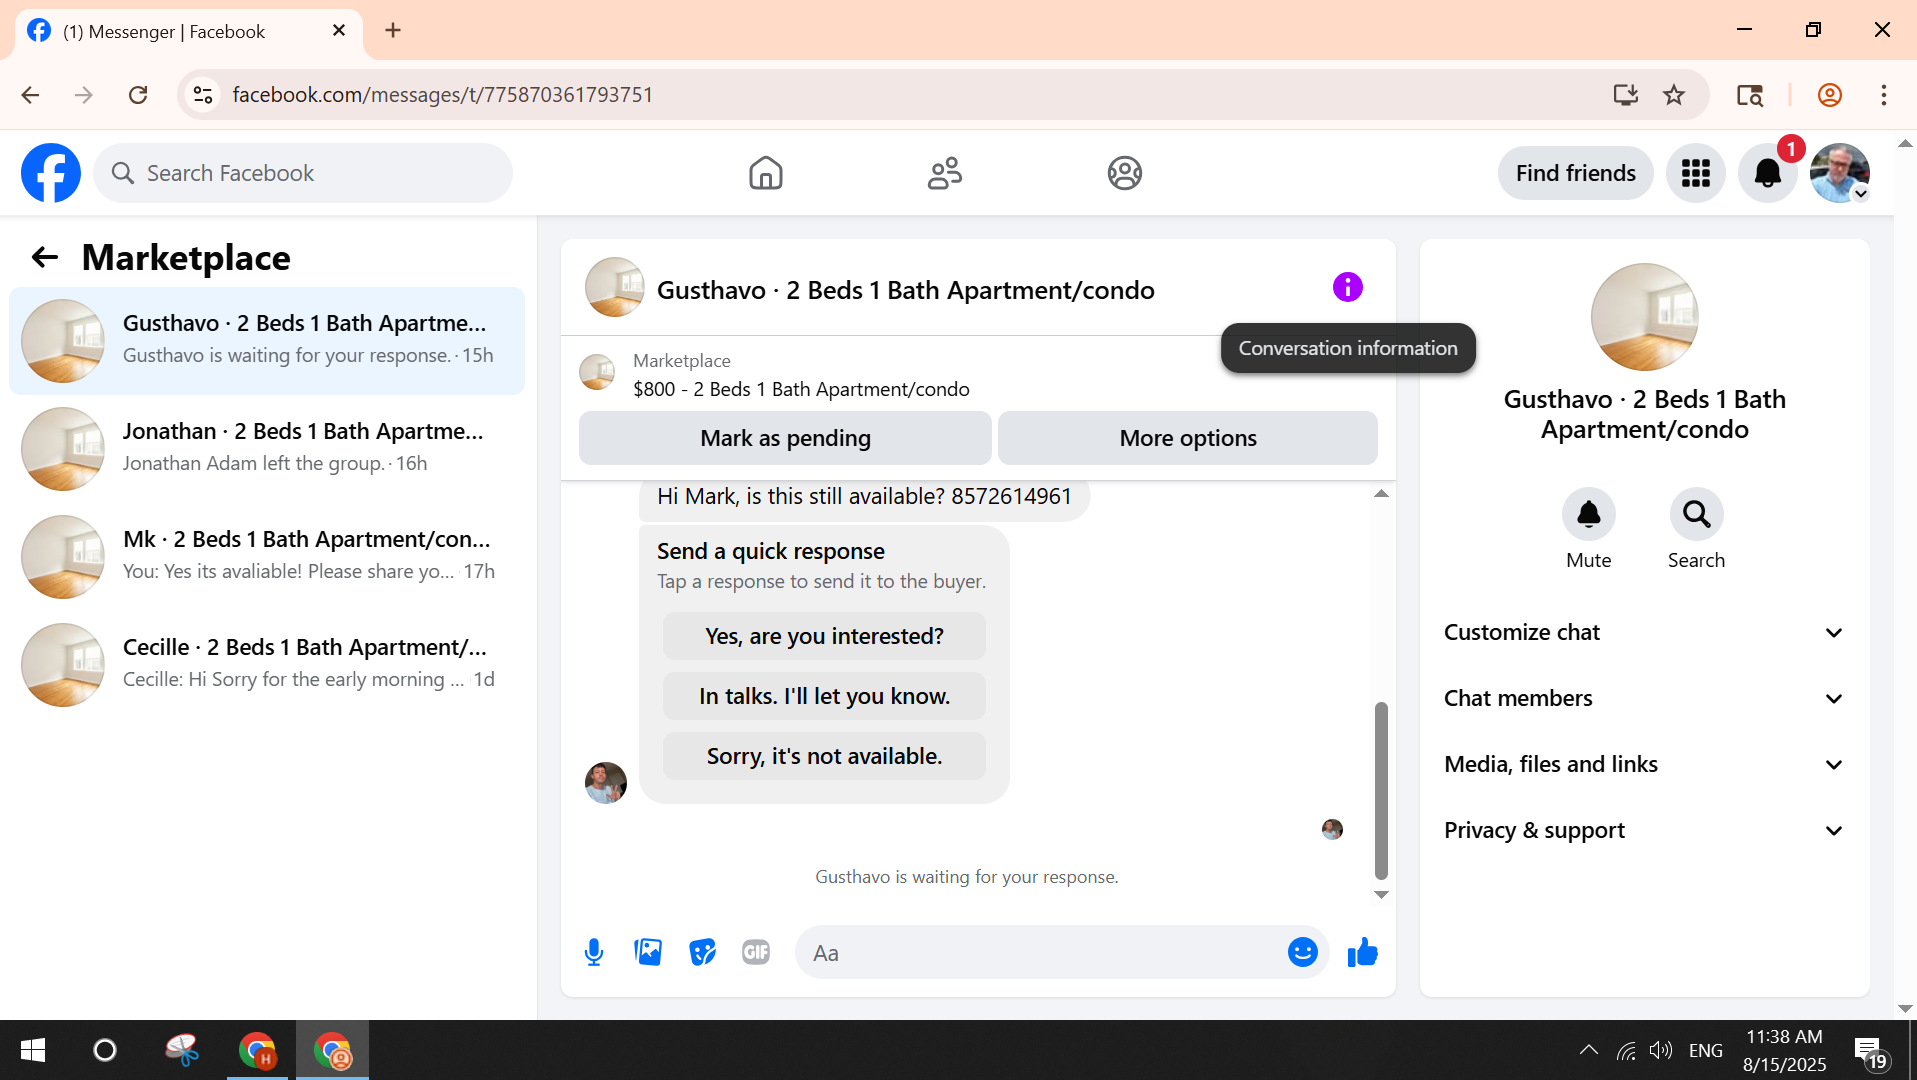This screenshot has height=1080, width=1917.
Task: Open the Facebook logo home link
Action: [51, 173]
